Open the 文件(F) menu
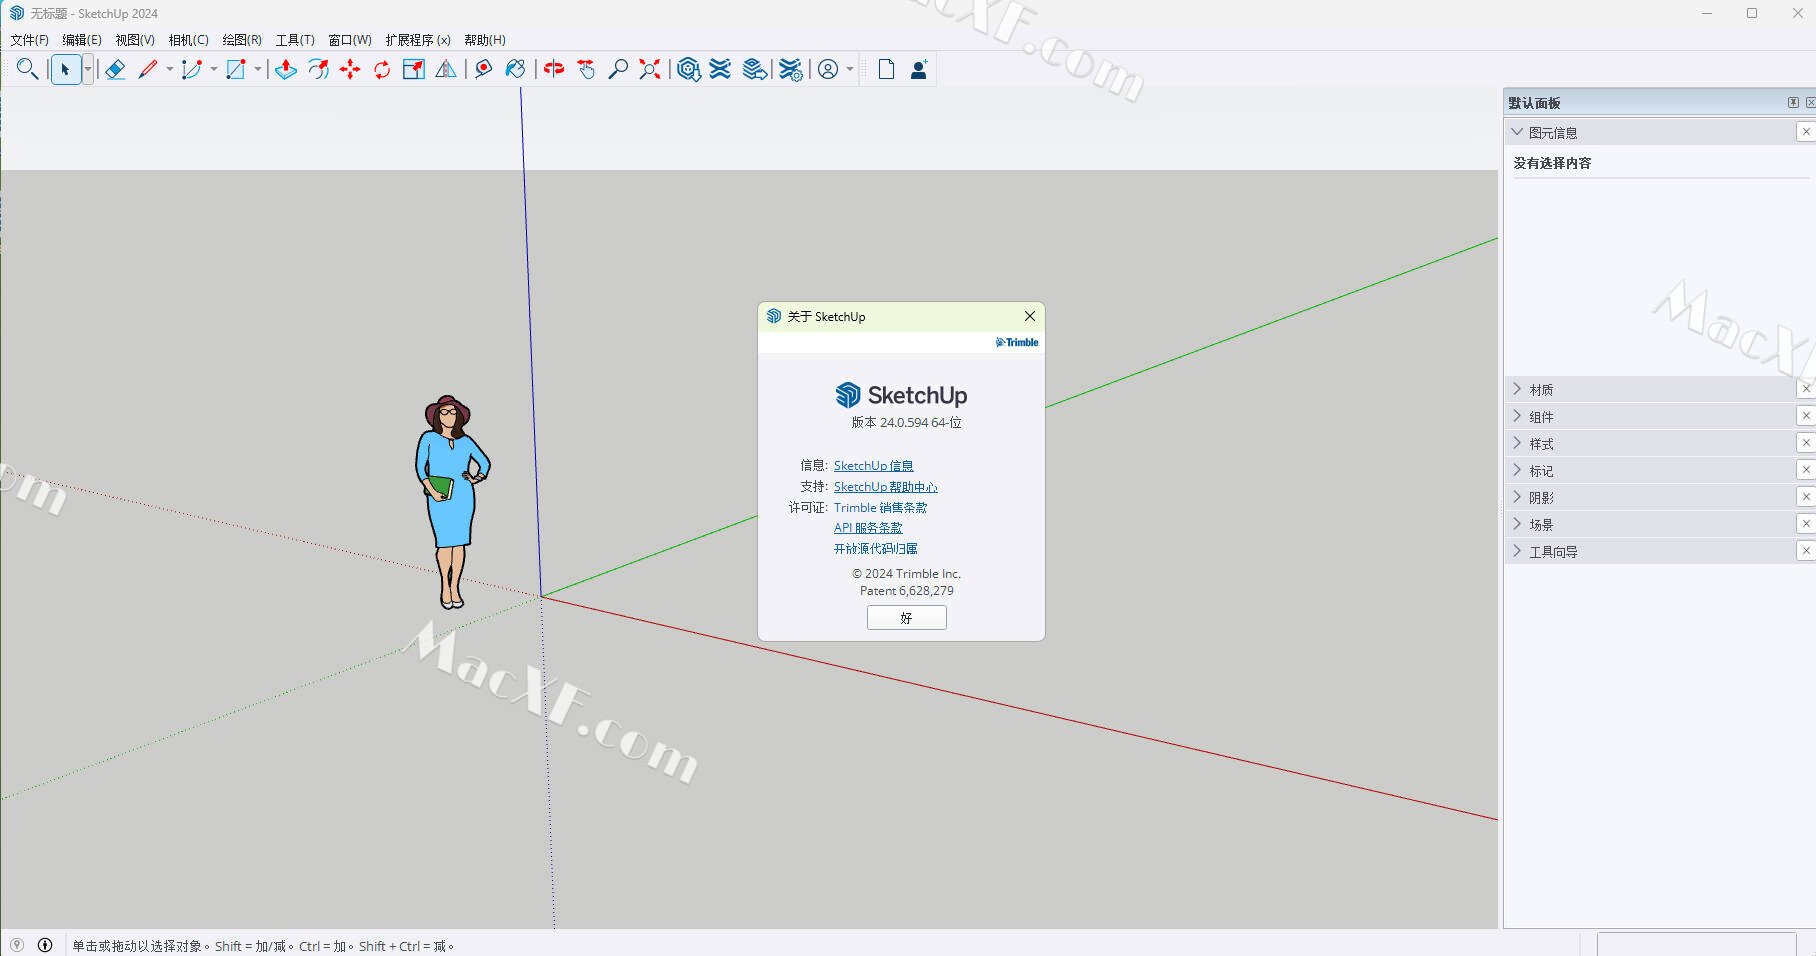The height and width of the screenshot is (956, 1816). [29, 40]
